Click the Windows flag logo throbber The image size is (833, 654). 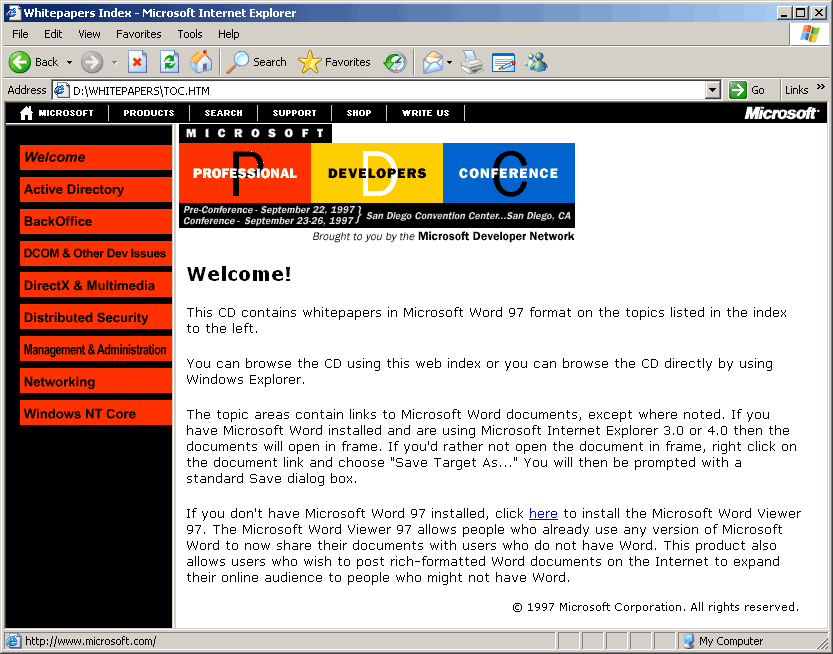click(809, 34)
